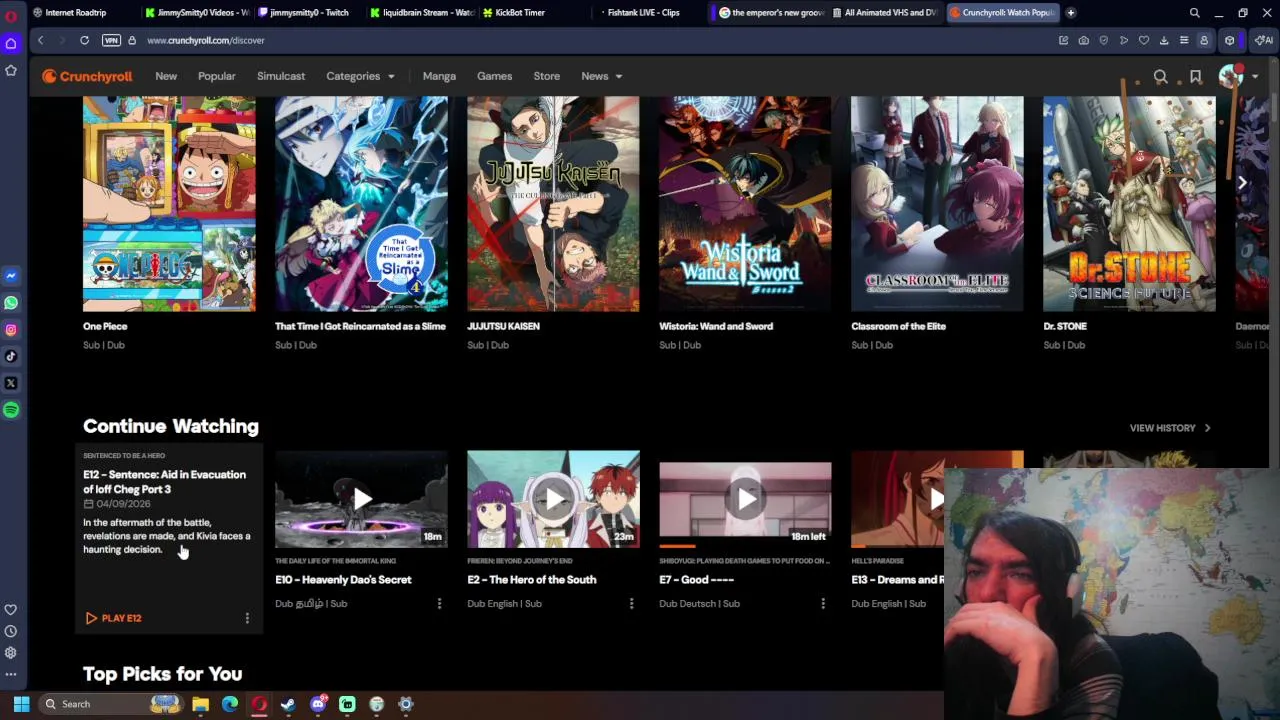Toggle the VPN badge in the address bar
The image size is (1280, 720).
111,40
